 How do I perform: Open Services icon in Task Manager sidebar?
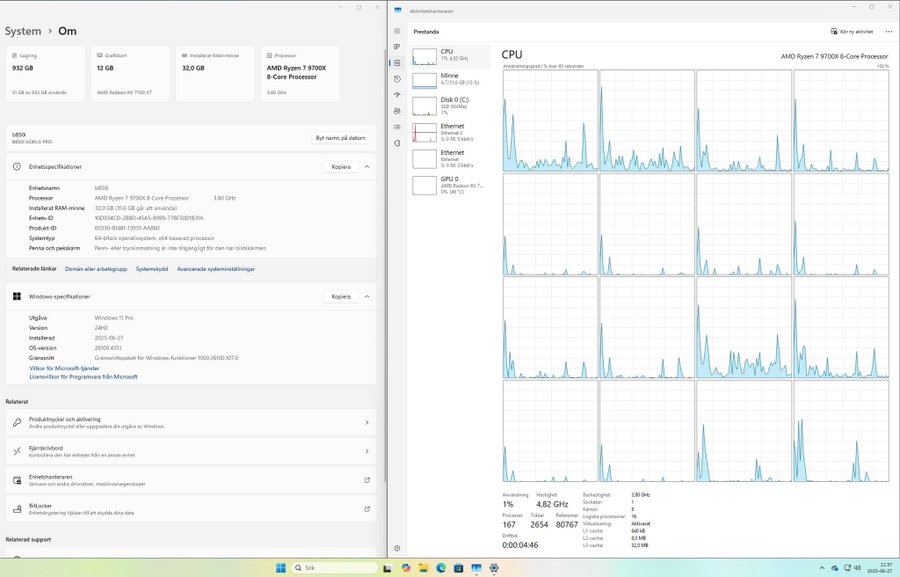(397, 143)
